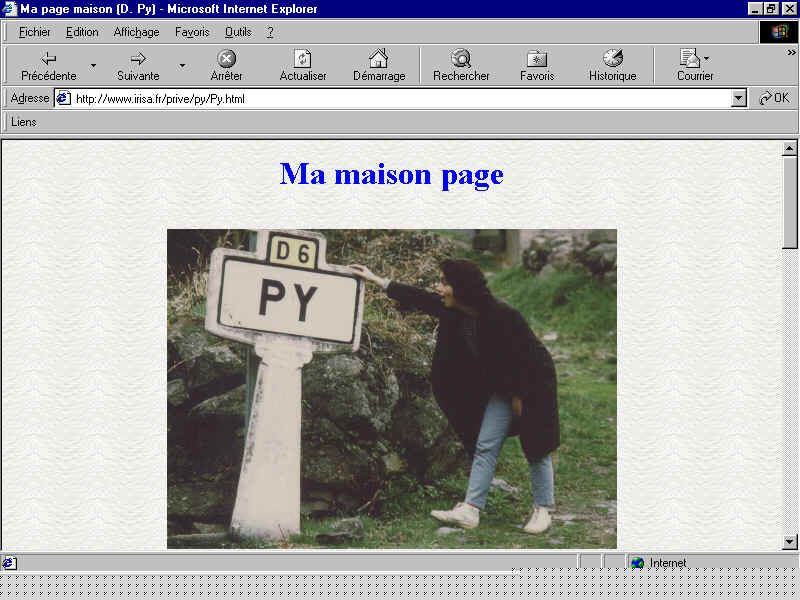Open the Edition menu
This screenshot has width=800, height=600.
coord(82,32)
